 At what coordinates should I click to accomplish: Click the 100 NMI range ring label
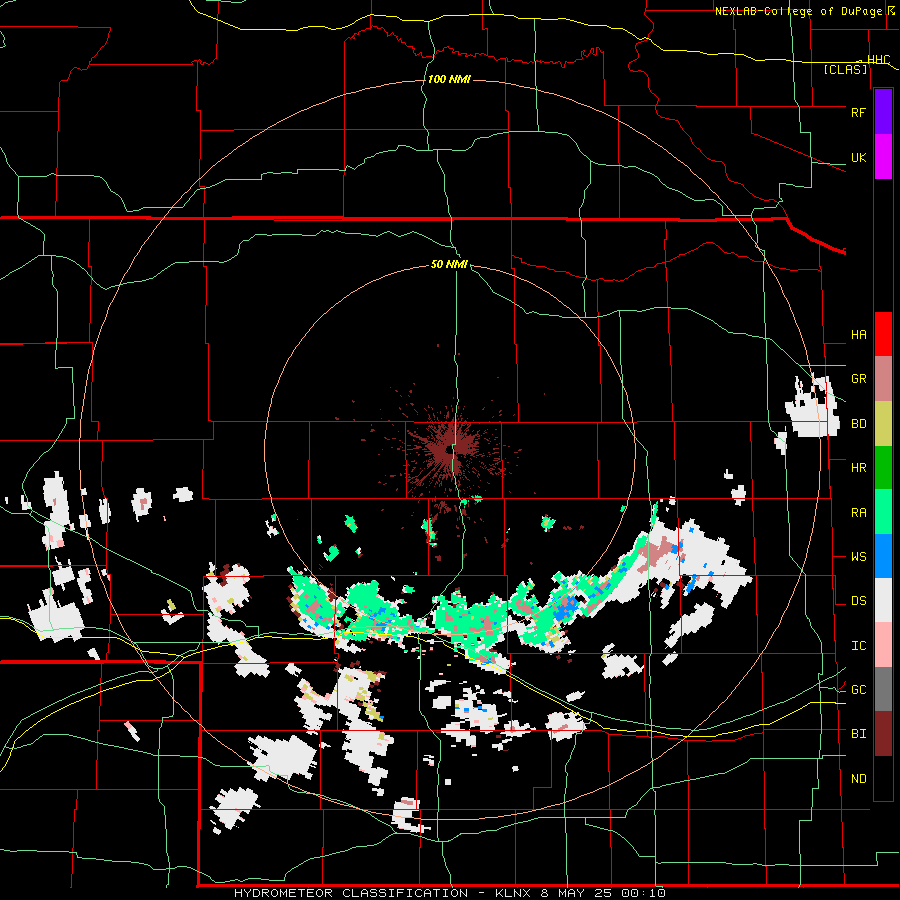click(x=449, y=79)
